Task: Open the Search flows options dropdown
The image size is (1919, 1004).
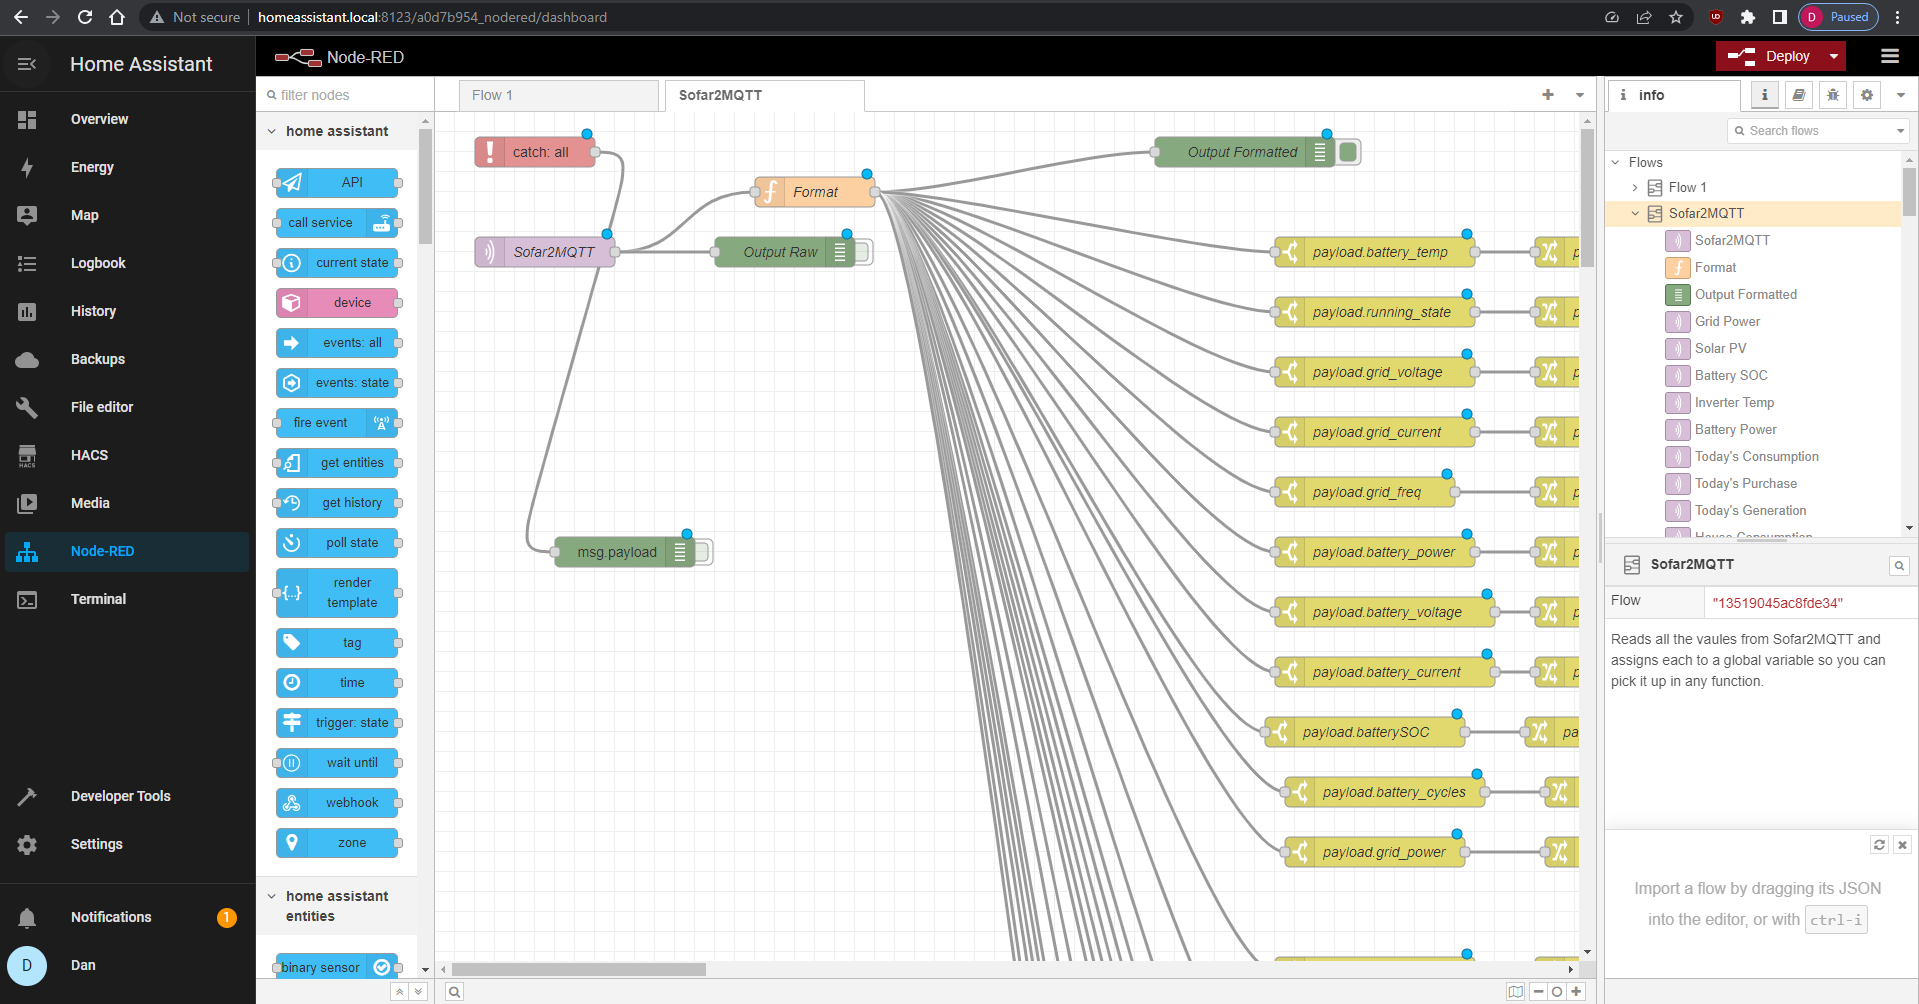Action: [x=1900, y=131]
